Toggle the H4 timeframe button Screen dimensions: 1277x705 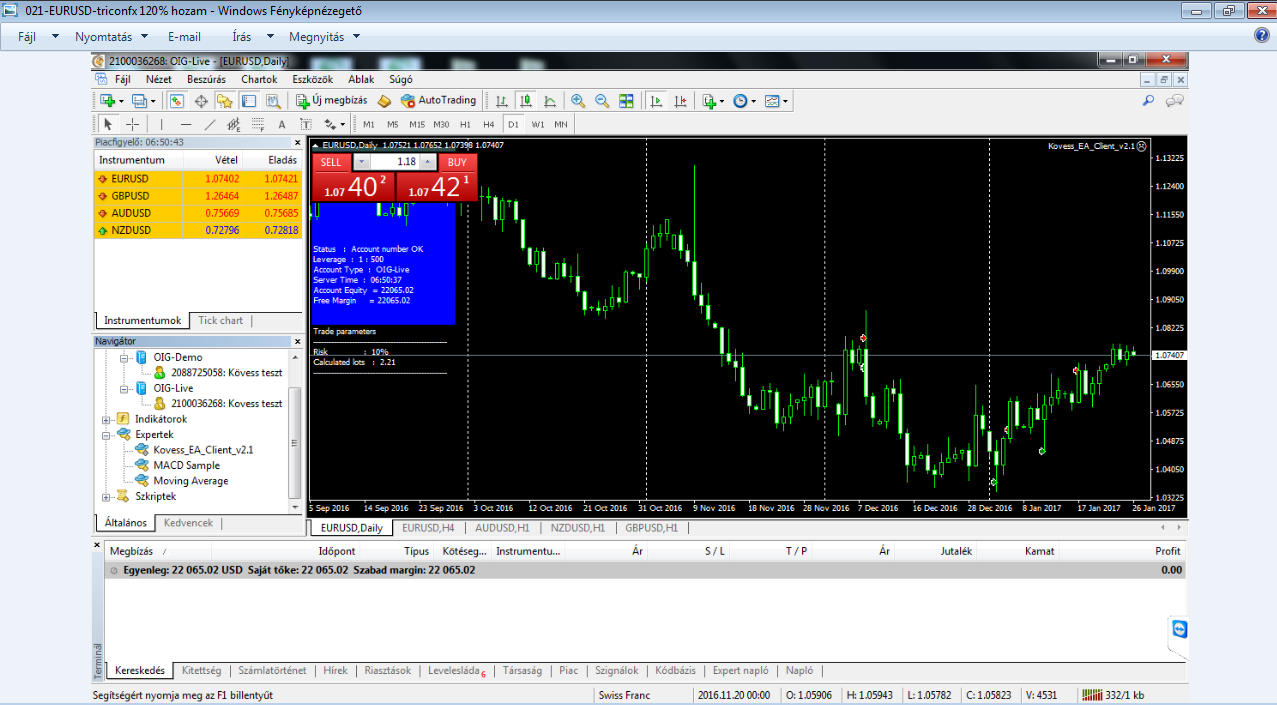tap(488, 125)
